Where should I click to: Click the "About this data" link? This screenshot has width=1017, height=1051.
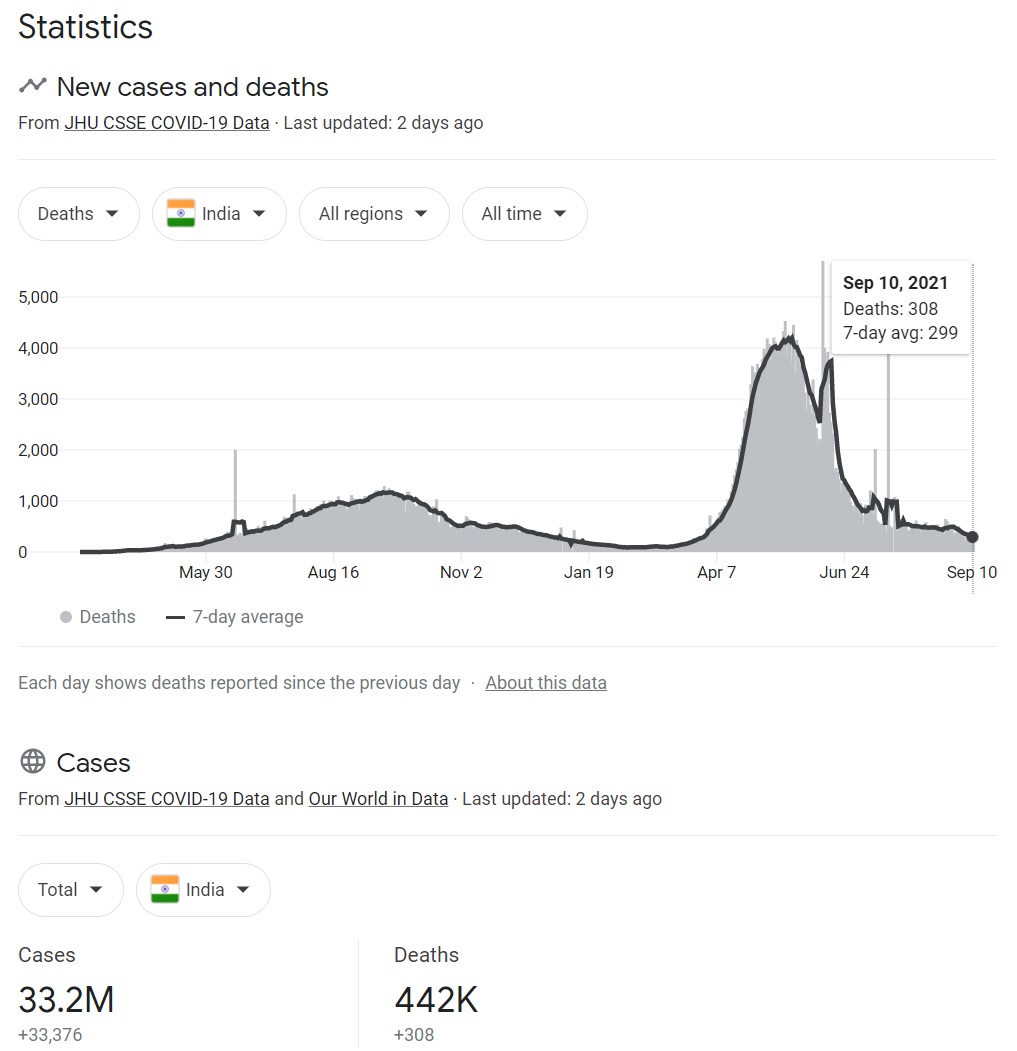click(x=546, y=682)
